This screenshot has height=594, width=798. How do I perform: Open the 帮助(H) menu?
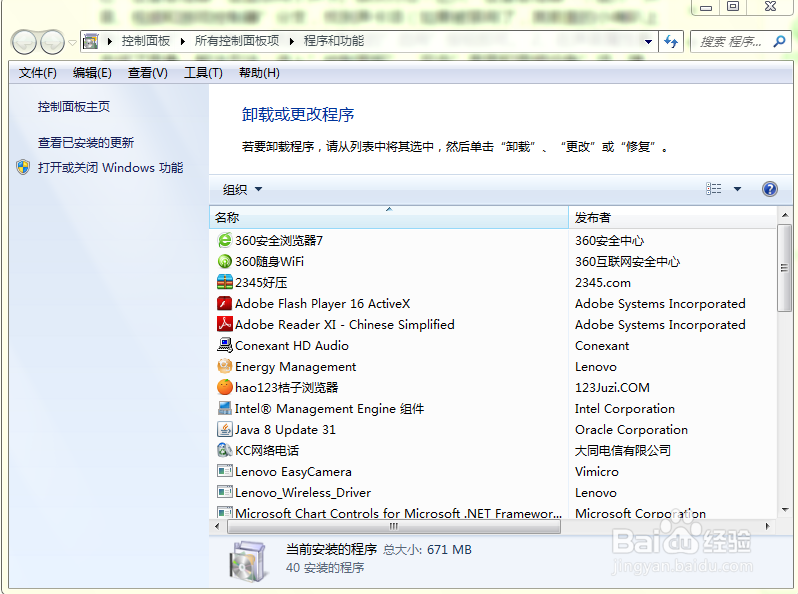(x=259, y=73)
